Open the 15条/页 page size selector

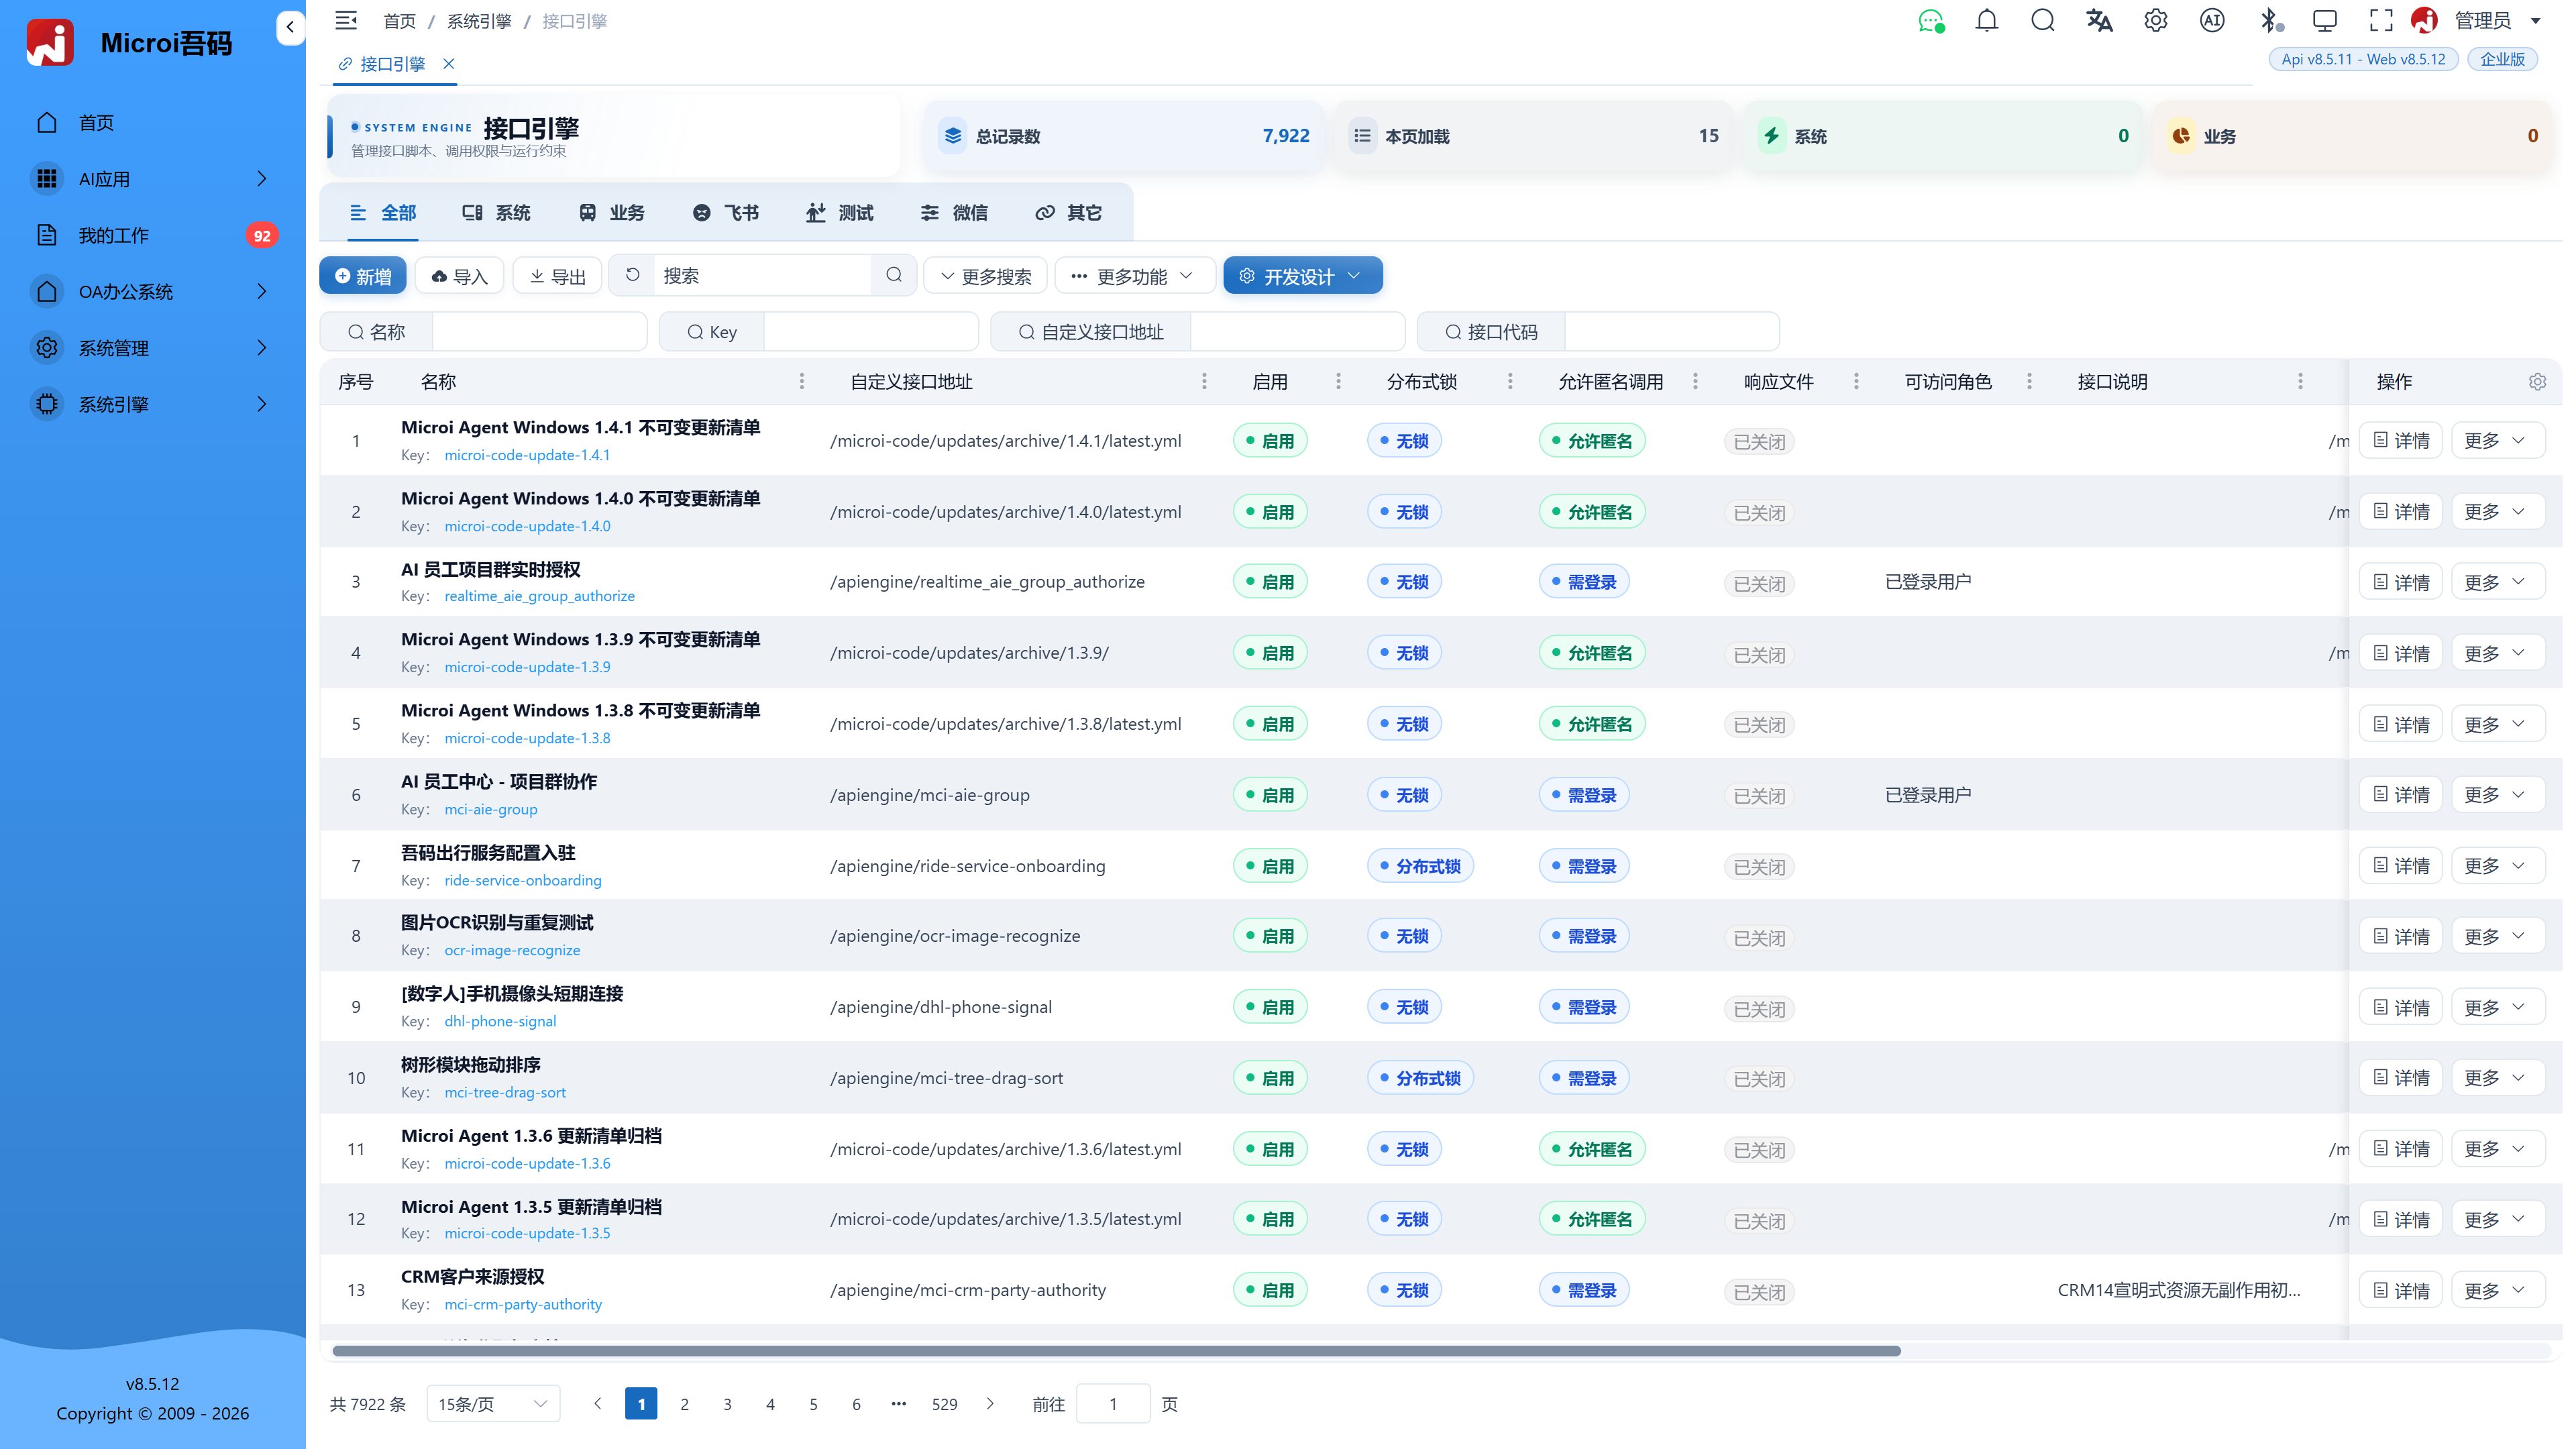coord(493,1404)
